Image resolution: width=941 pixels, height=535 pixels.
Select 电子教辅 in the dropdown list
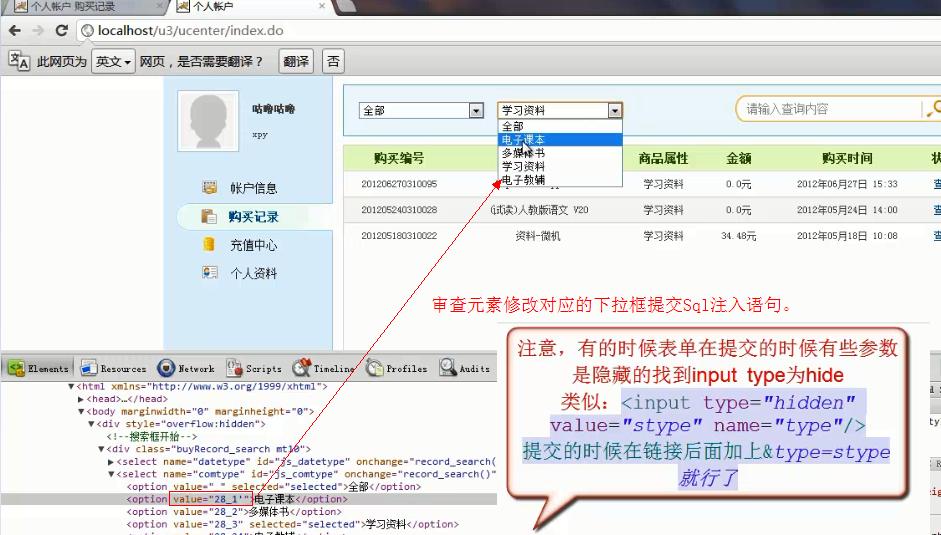point(559,179)
